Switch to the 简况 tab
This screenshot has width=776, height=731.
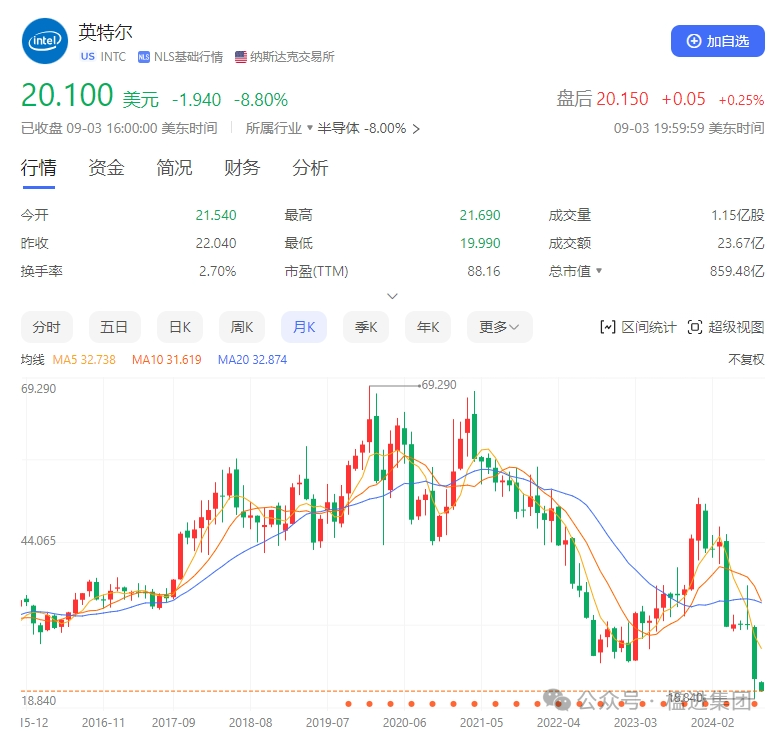coord(174,168)
